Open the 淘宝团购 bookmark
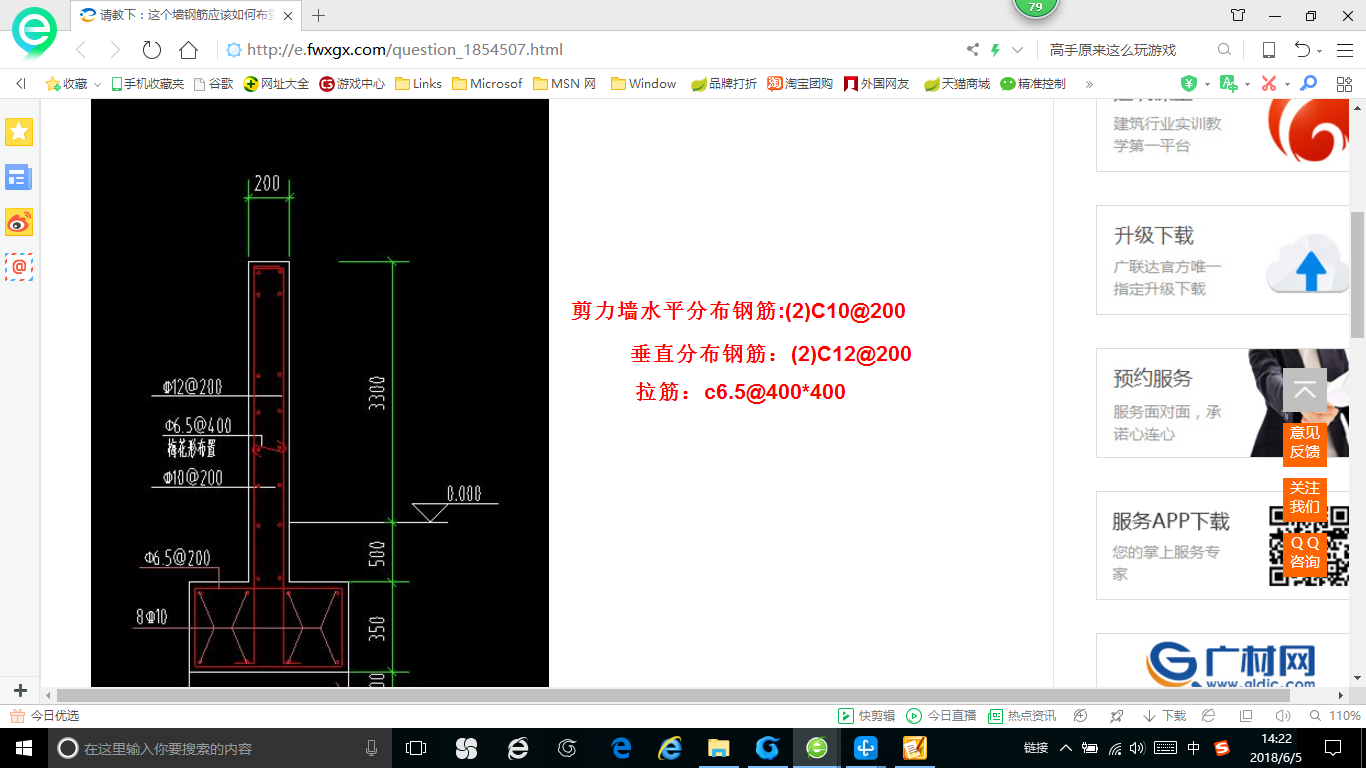Viewport: 1366px width, 768px height. (x=800, y=84)
